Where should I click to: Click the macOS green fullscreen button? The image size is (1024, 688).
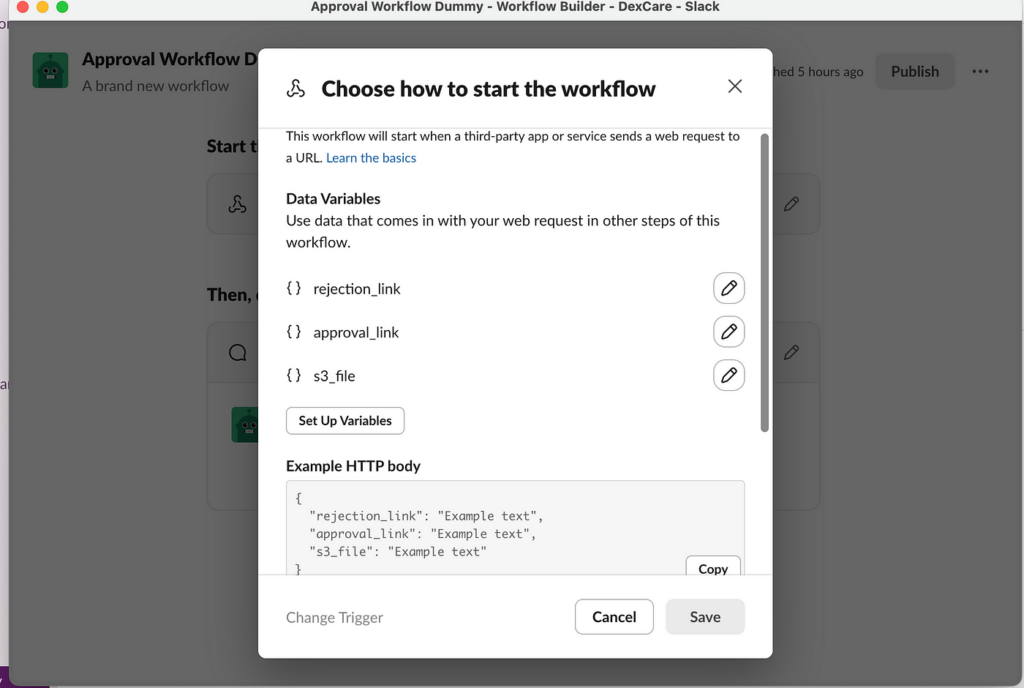pyautogui.click(x=63, y=7)
